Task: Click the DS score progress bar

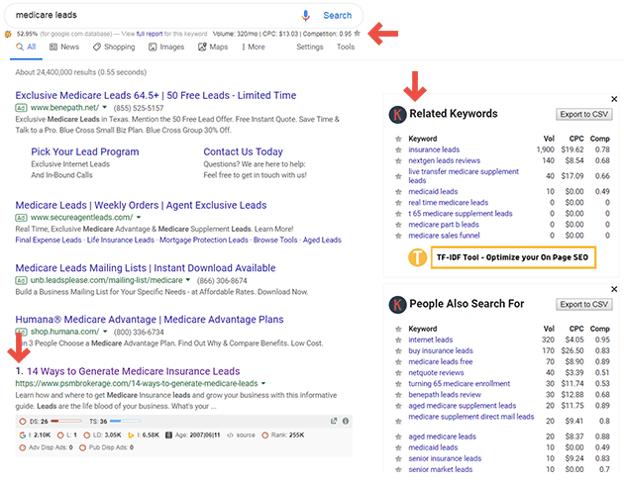Action: tap(66, 421)
